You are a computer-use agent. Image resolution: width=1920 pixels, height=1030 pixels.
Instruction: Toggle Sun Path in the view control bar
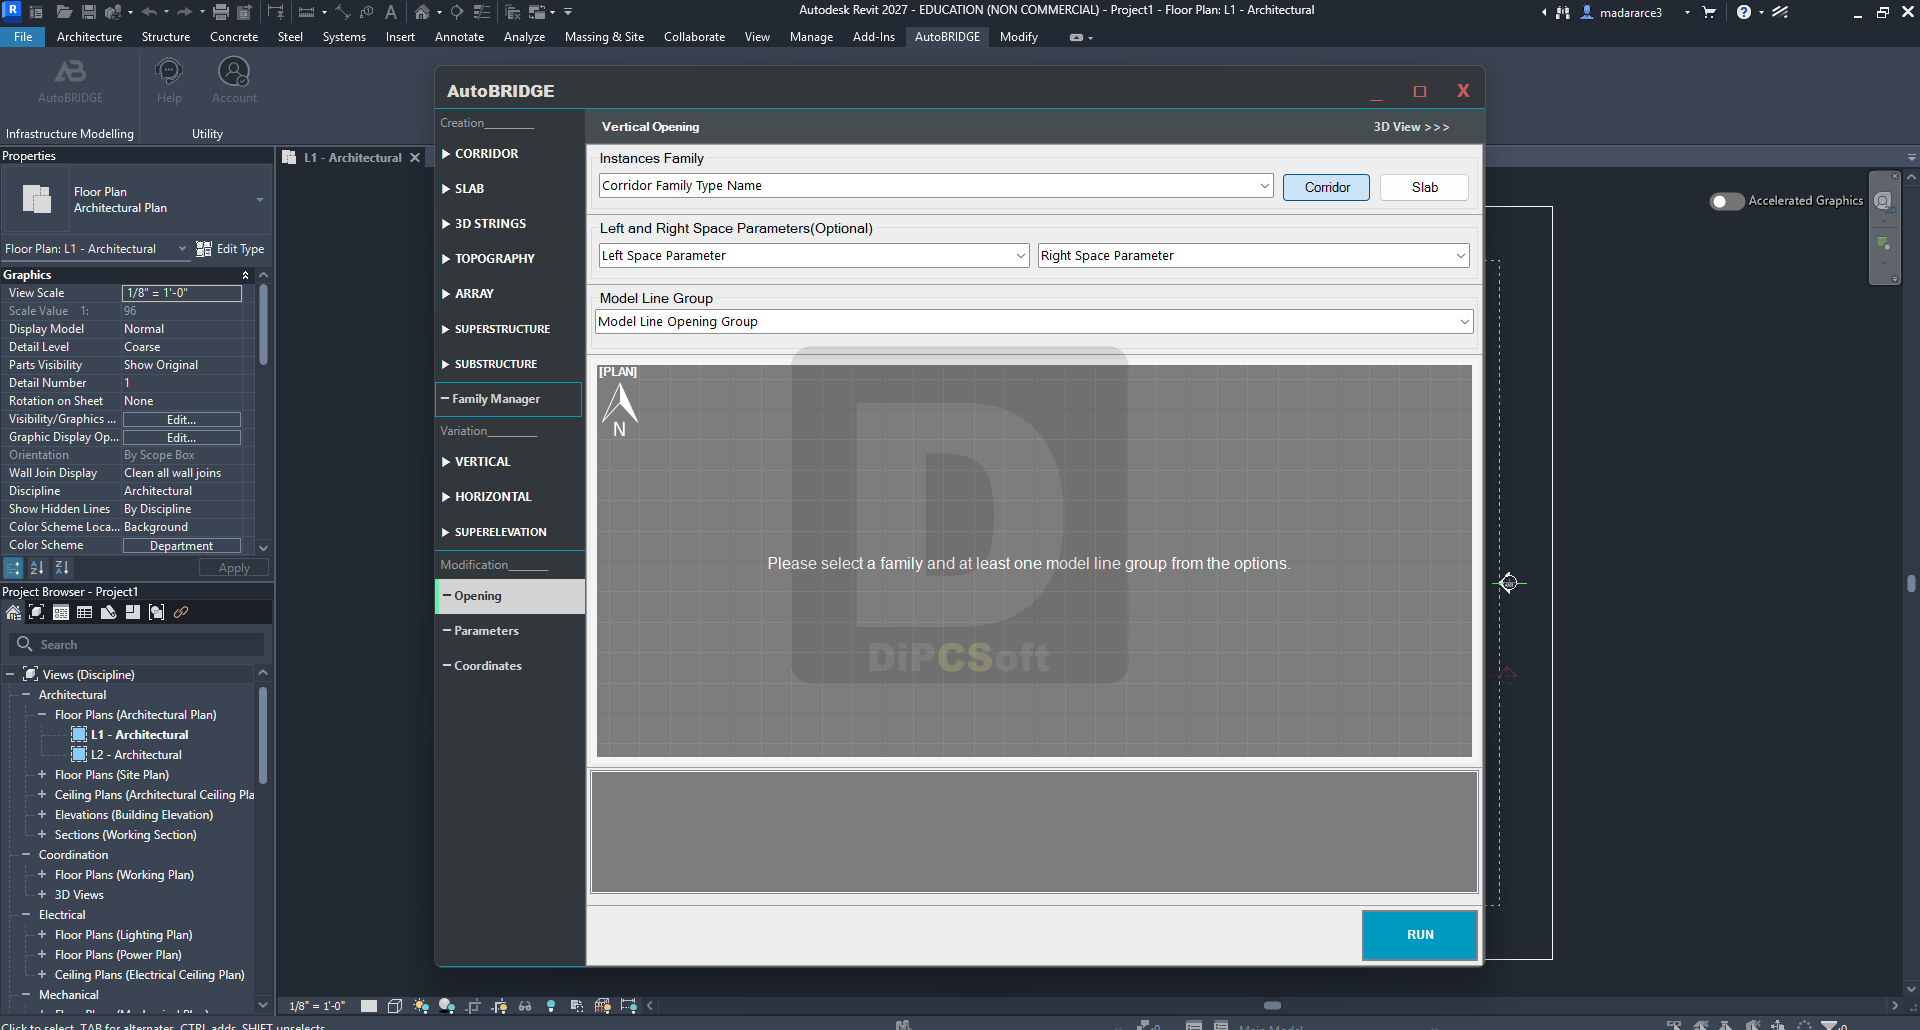421,1006
